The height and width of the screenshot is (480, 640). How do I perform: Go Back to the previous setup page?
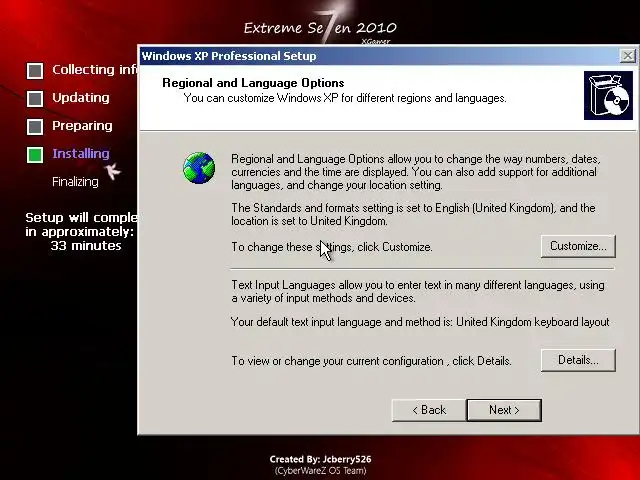pyautogui.click(x=429, y=410)
